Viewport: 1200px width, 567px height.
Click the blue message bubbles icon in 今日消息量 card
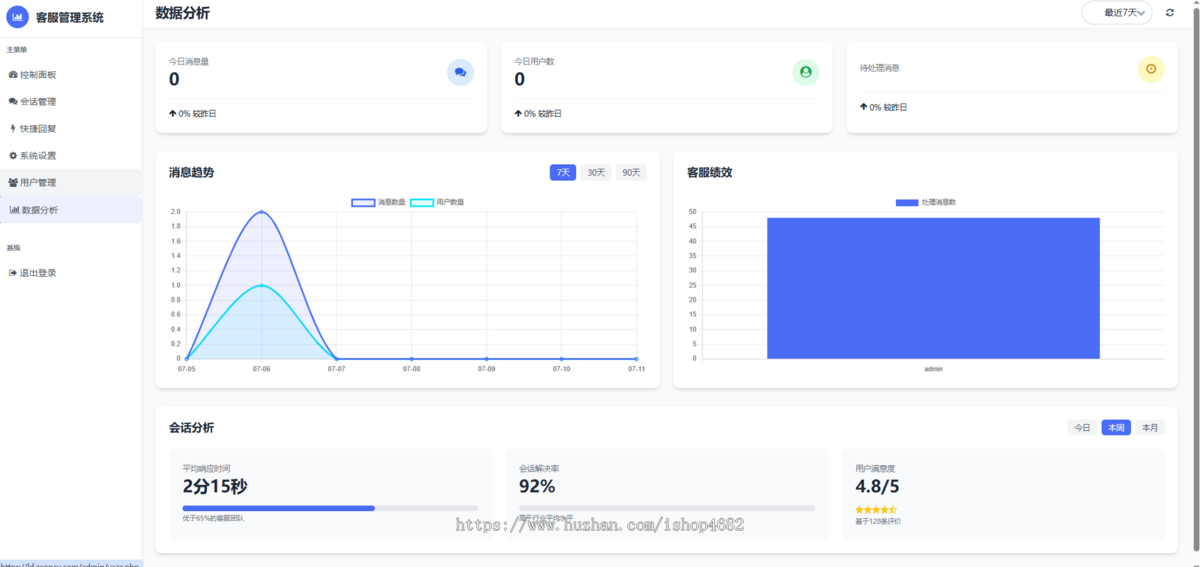click(460, 72)
